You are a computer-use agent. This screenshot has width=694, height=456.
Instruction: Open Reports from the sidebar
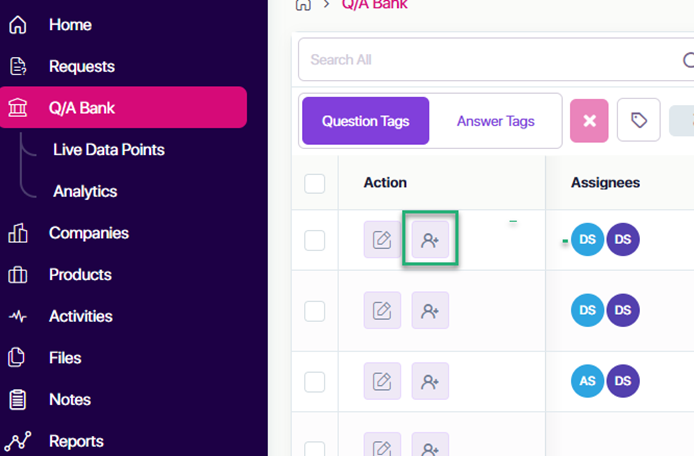pos(76,441)
